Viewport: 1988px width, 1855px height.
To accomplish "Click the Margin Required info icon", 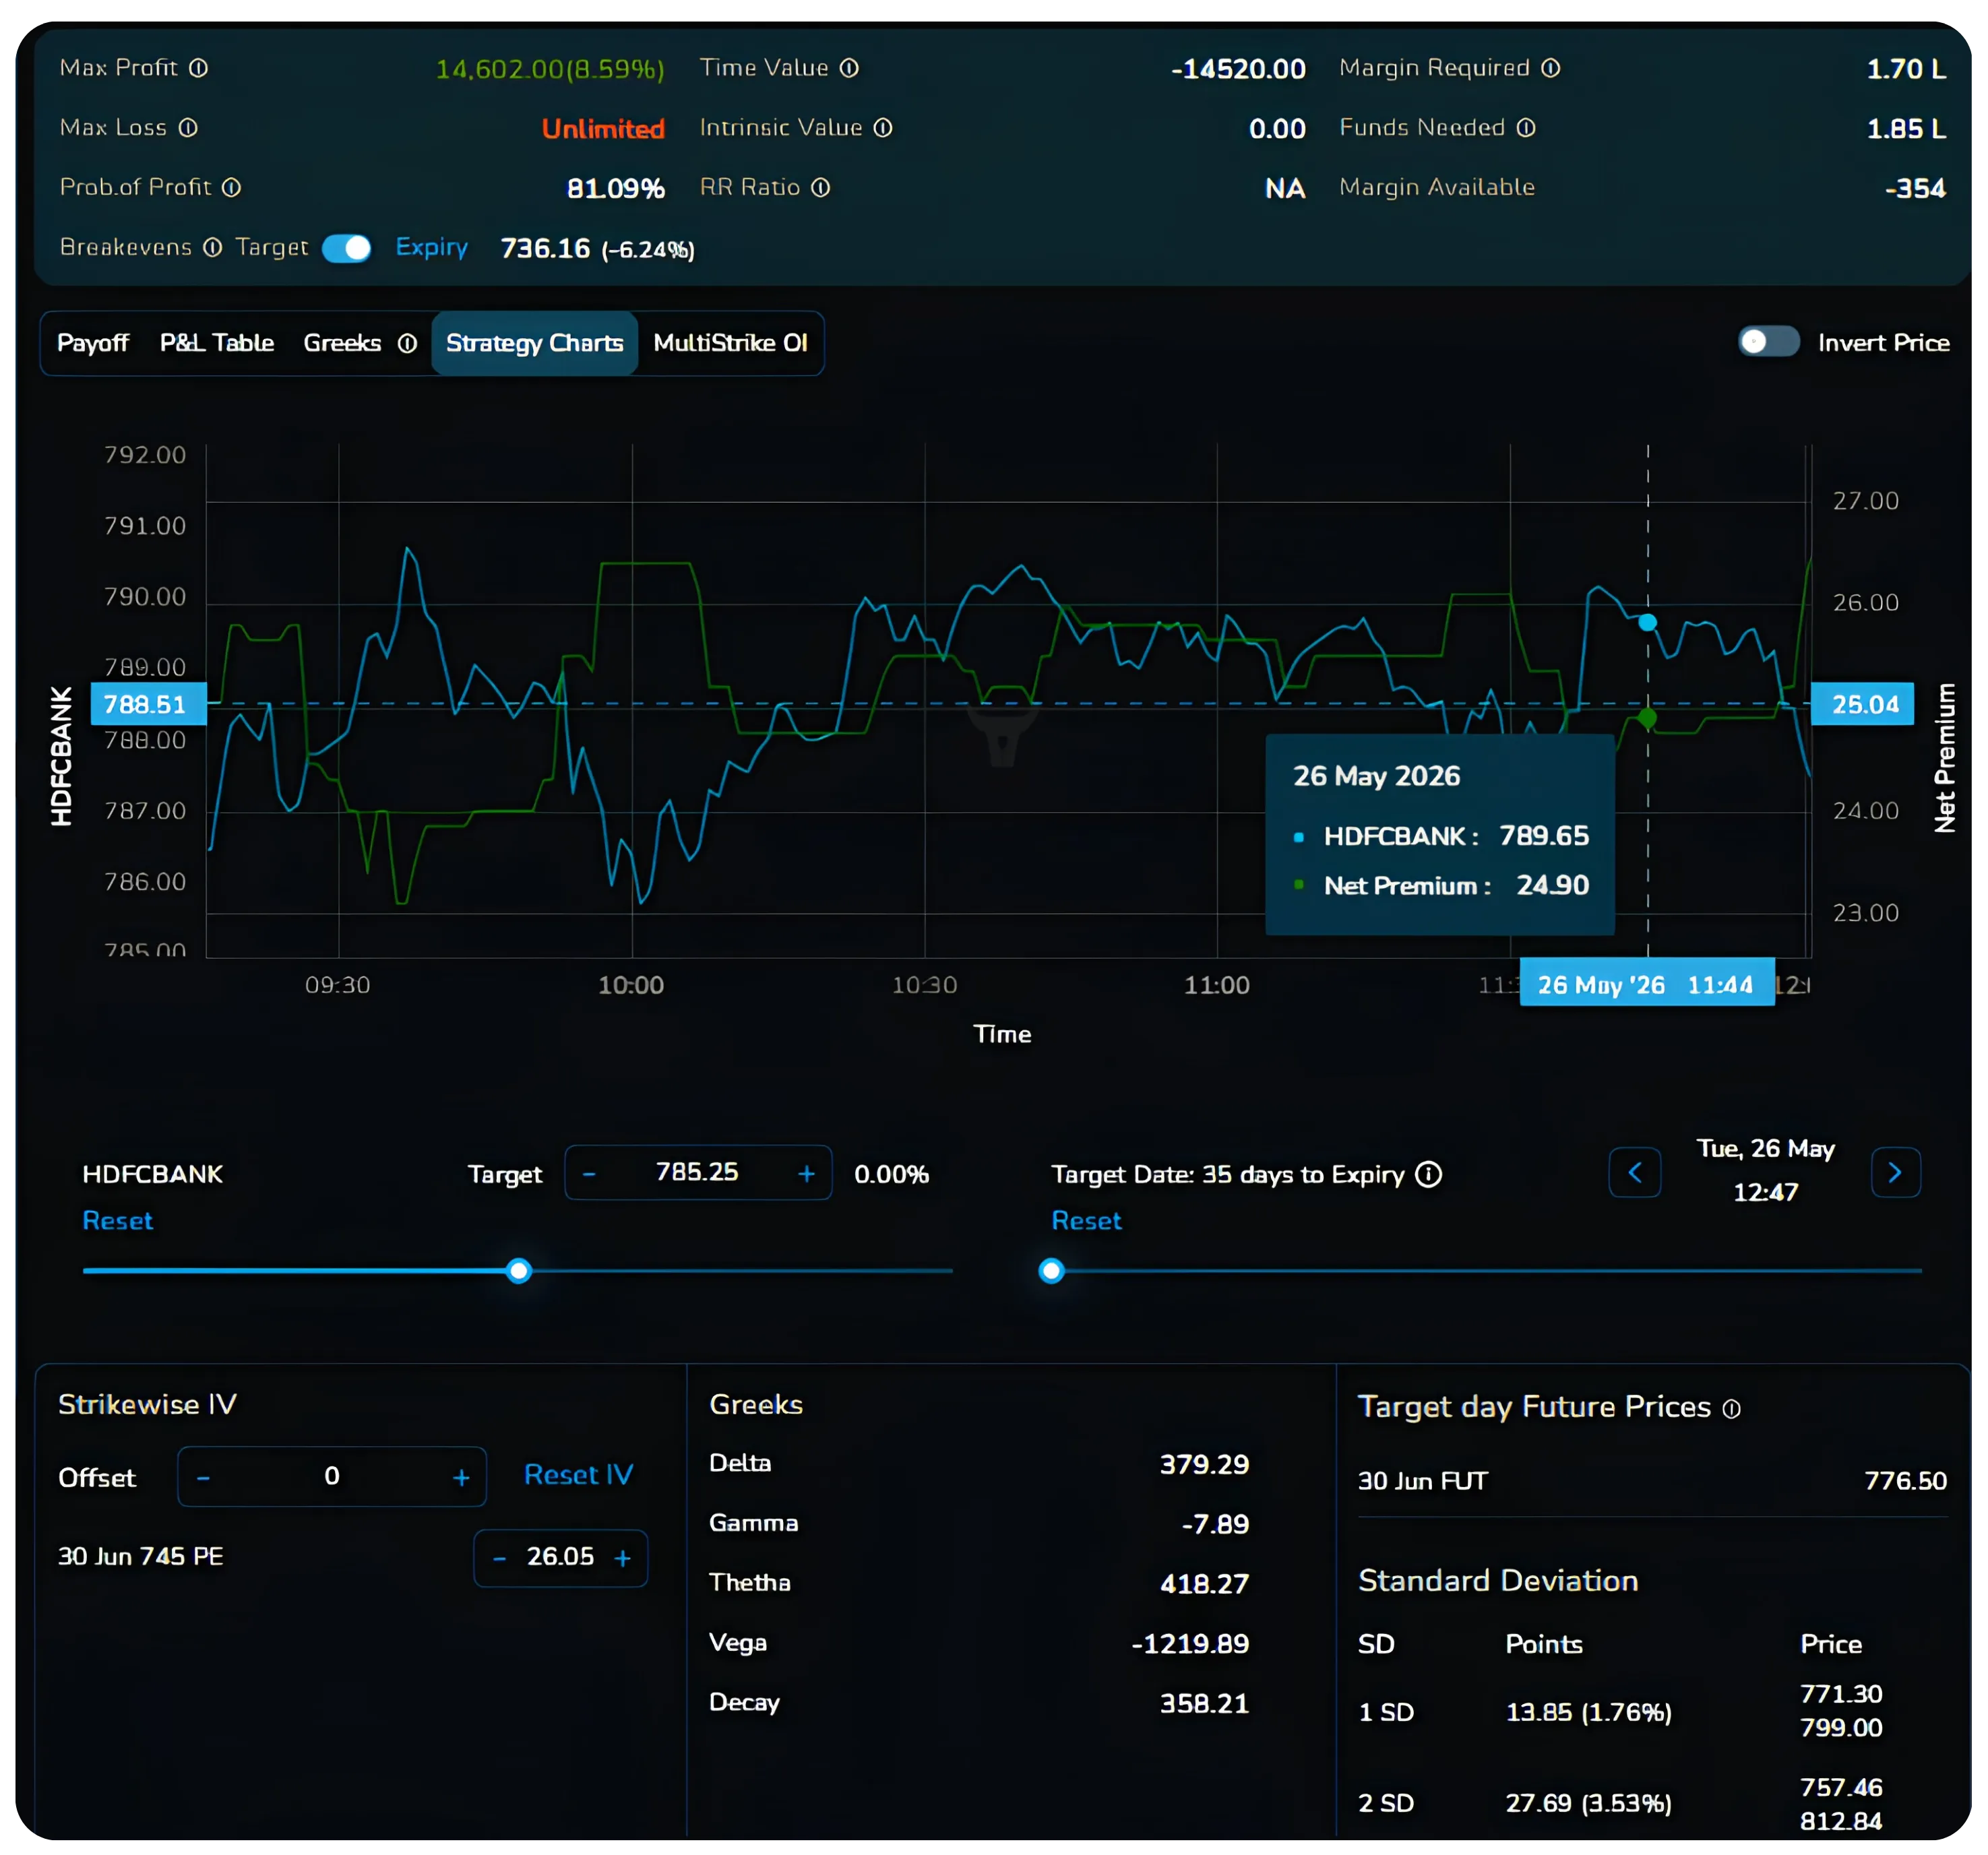I will [x=1550, y=68].
